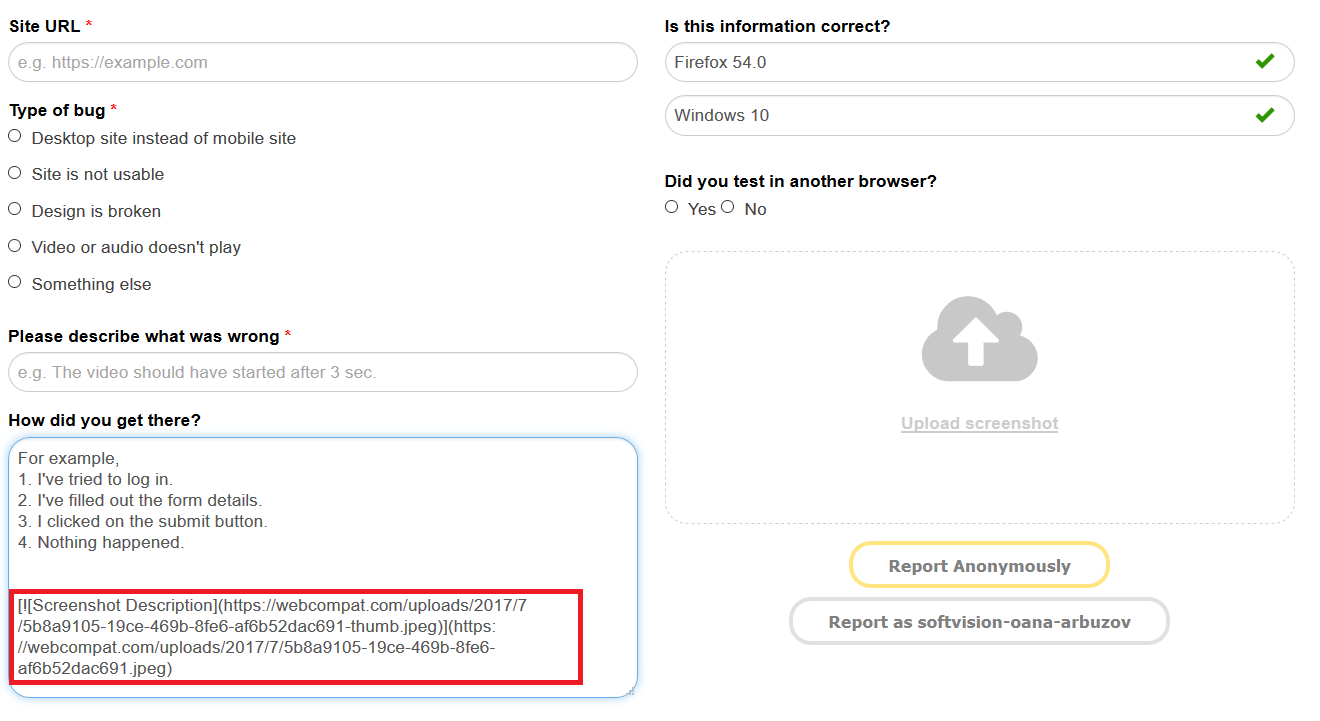Click the upload cloud icon

pyautogui.click(x=978, y=338)
